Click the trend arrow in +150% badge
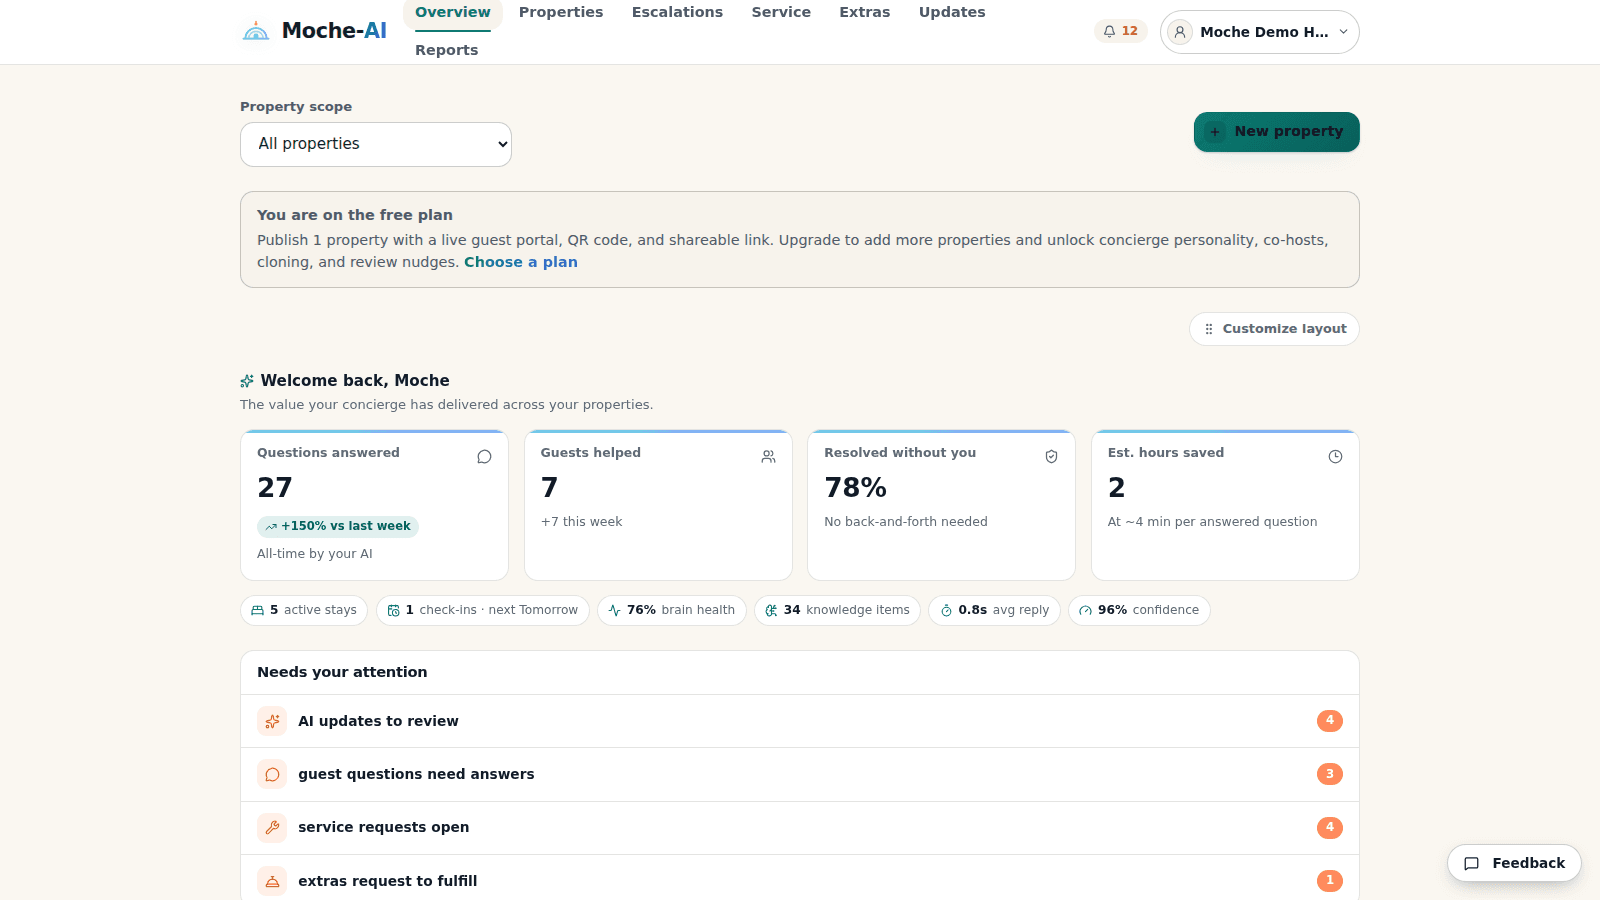Image resolution: width=1600 pixels, height=900 pixels. tap(271, 527)
